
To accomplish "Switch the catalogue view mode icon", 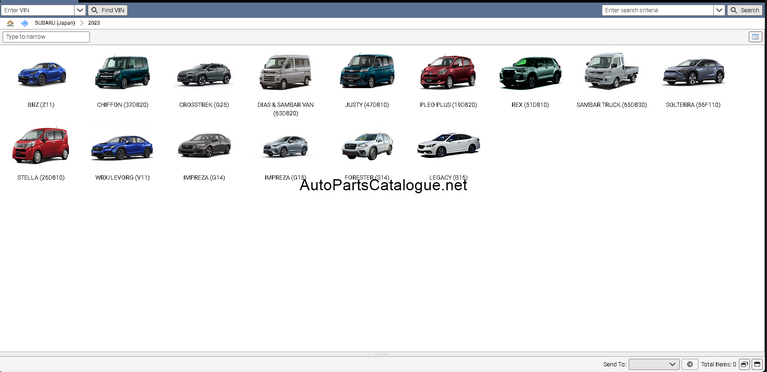I will click(x=755, y=37).
